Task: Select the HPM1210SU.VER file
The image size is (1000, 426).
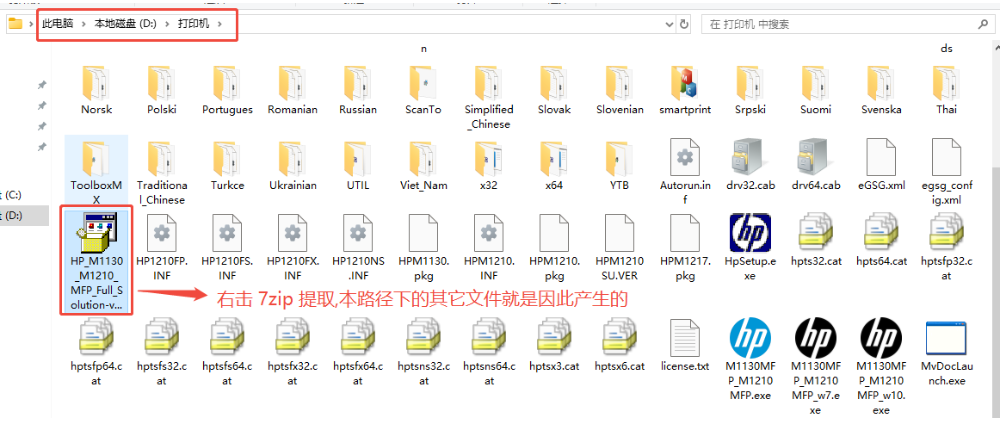Action: tap(619, 248)
